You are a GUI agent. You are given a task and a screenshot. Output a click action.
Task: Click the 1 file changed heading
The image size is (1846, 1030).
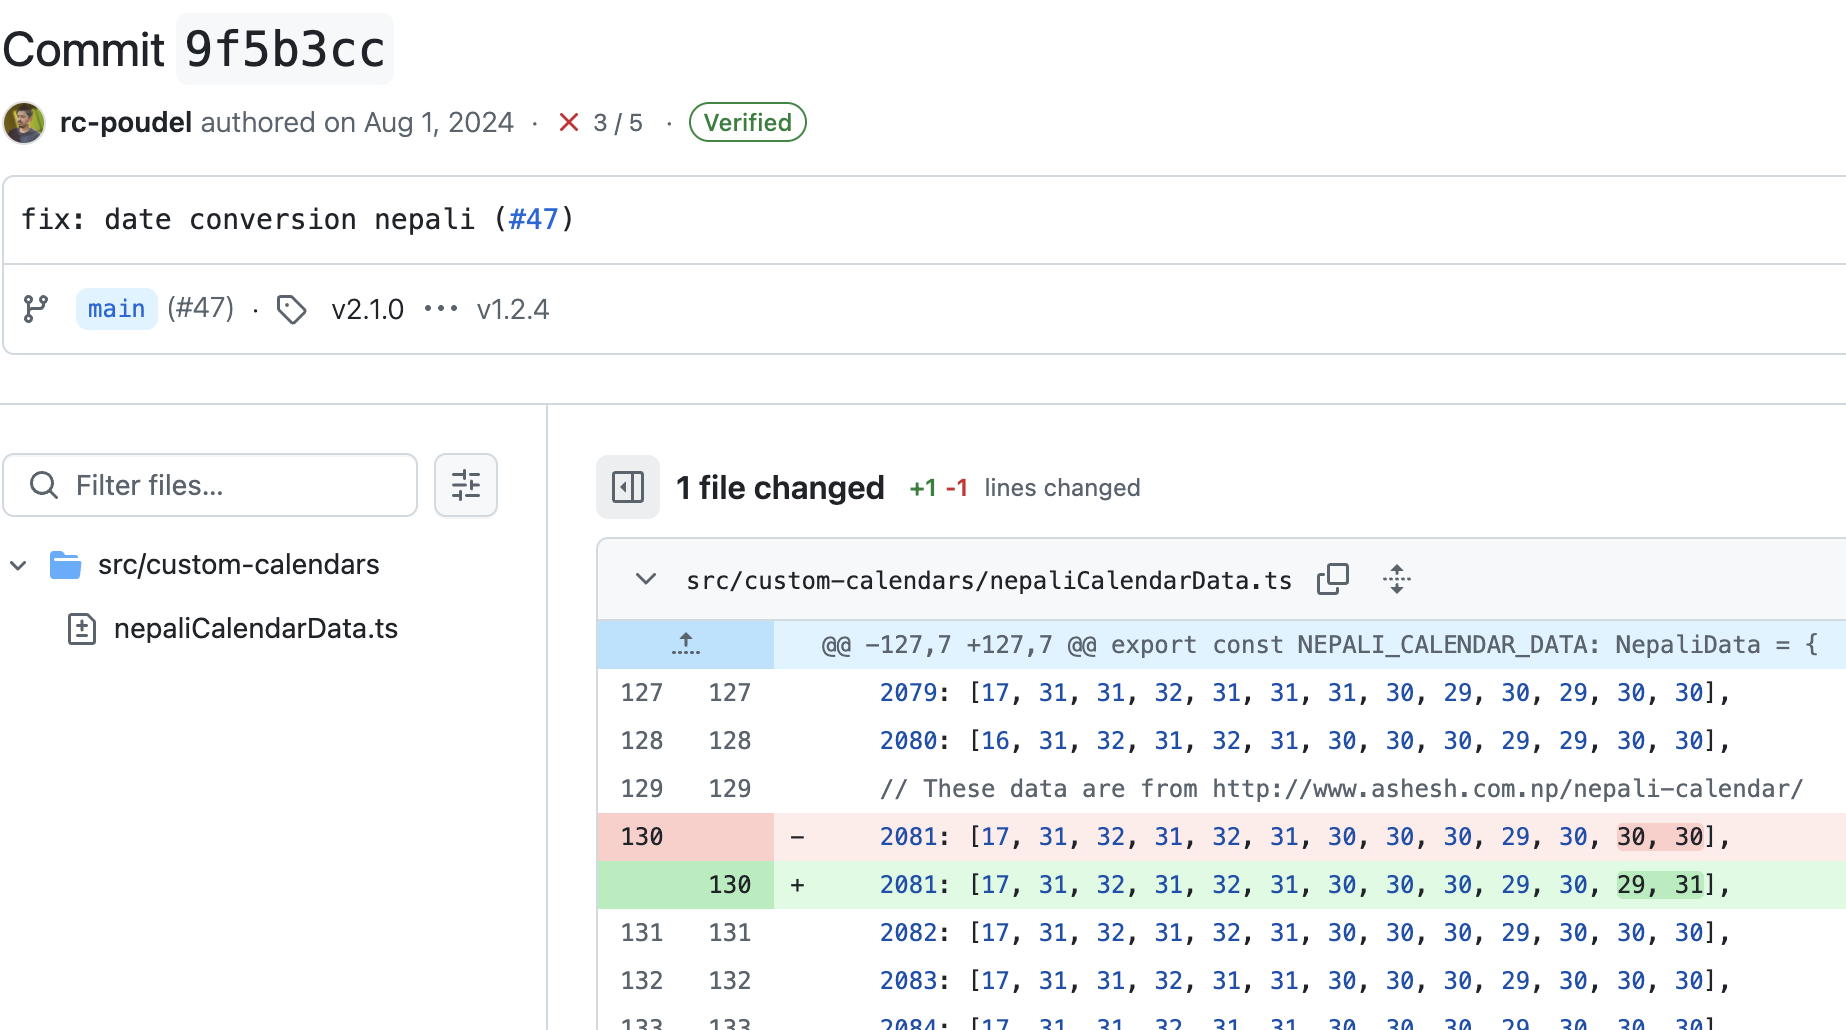pyautogui.click(x=780, y=488)
